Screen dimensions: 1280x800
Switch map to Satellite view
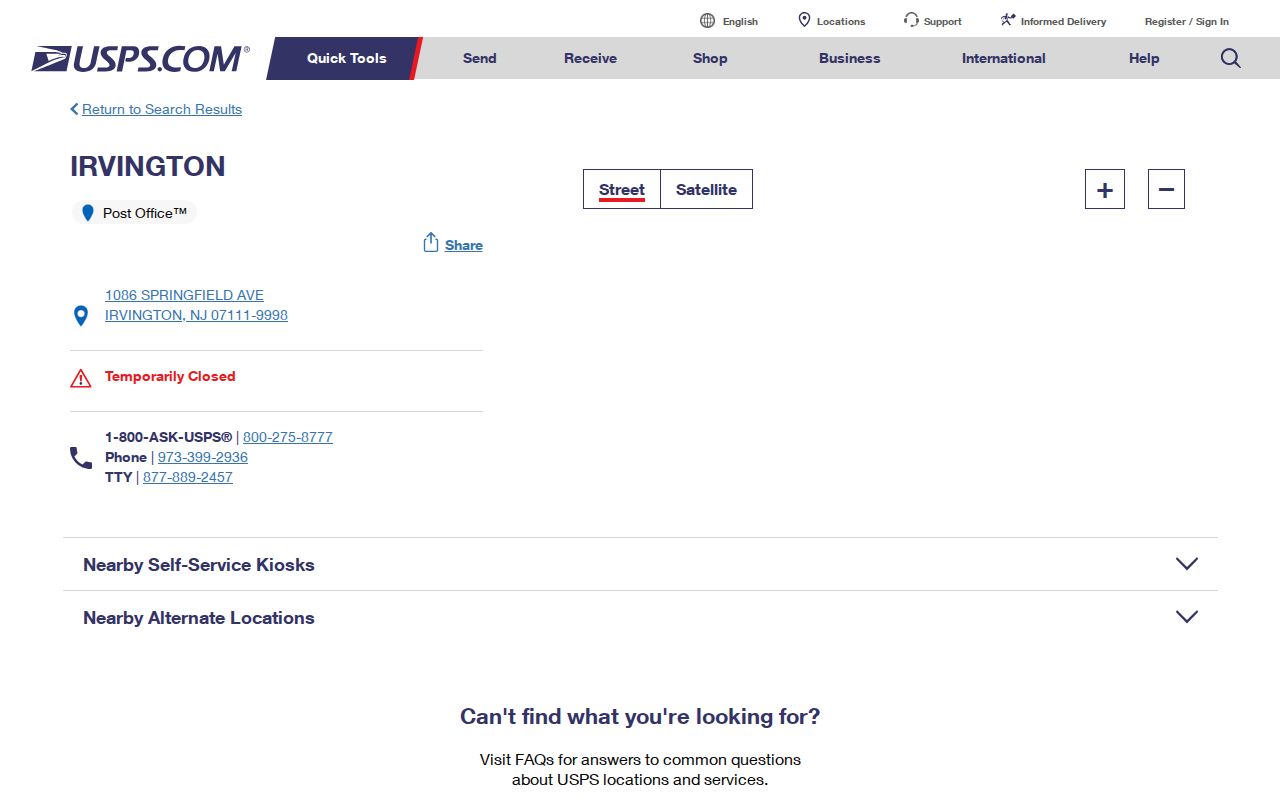pyautogui.click(x=706, y=189)
